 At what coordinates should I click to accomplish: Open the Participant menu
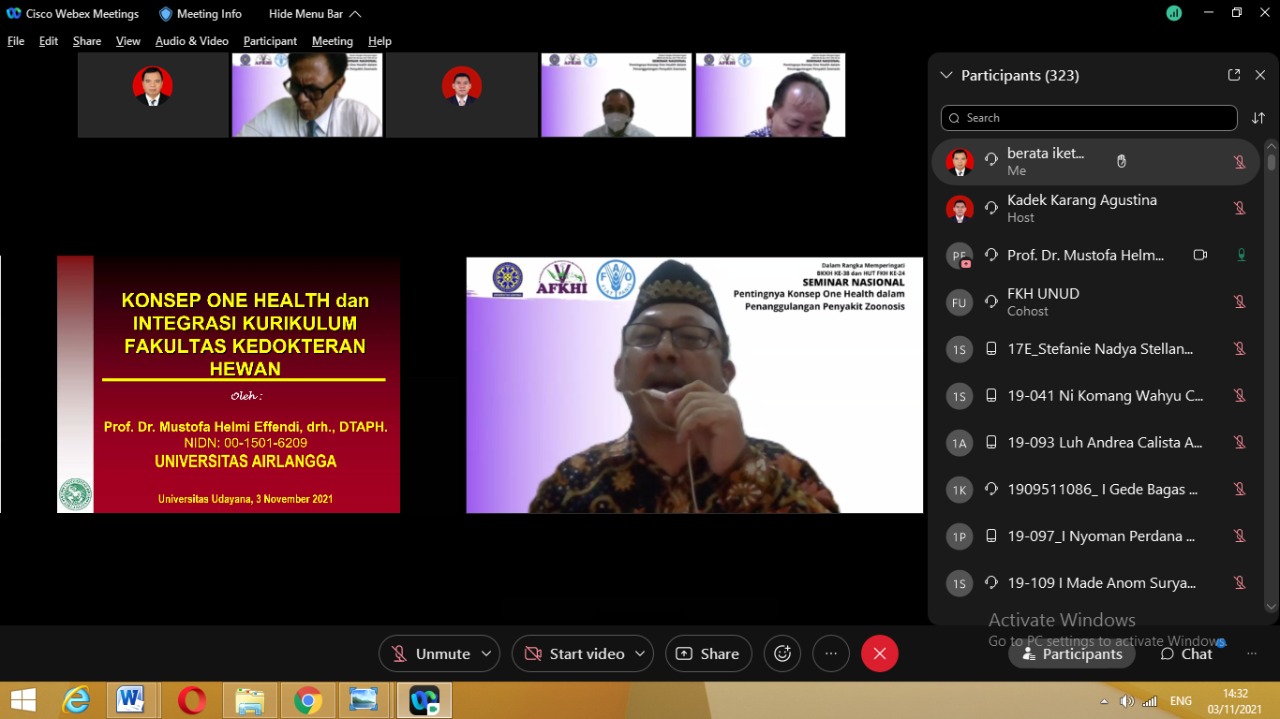270,41
